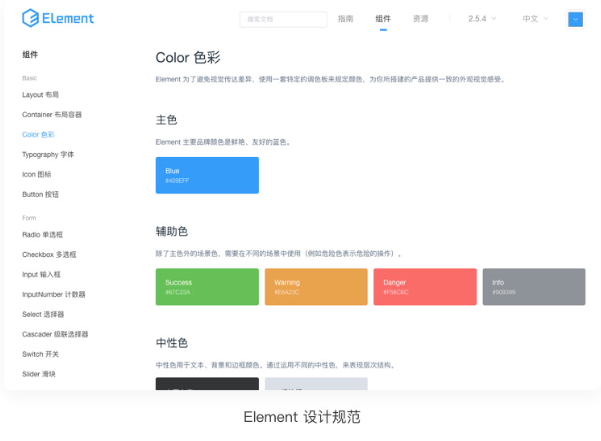Screen dimensions: 601x441
Task: Click the green Success color swatch
Action: point(207,287)
